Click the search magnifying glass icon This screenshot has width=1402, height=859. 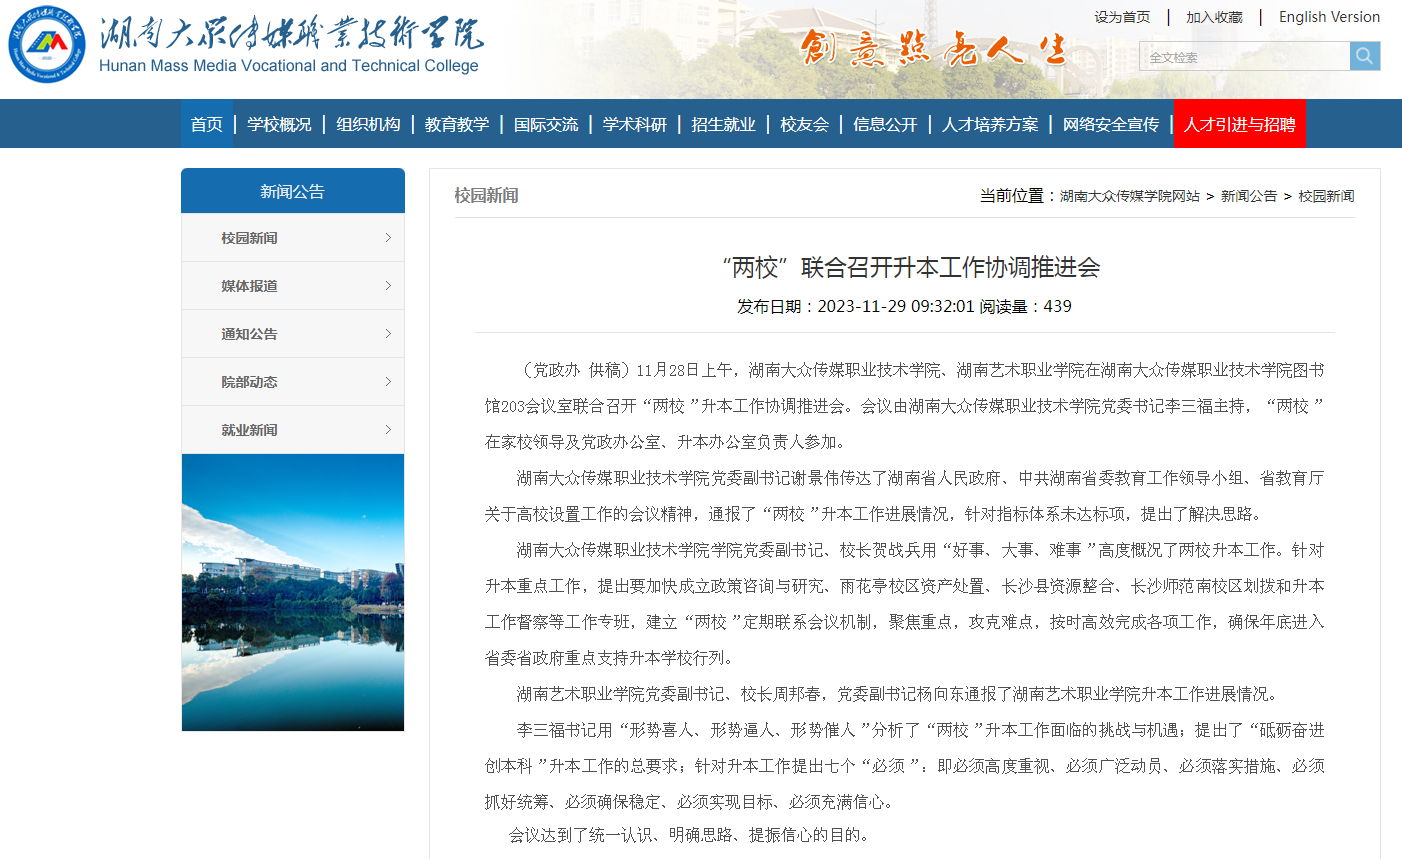(x=1364, y=56)
